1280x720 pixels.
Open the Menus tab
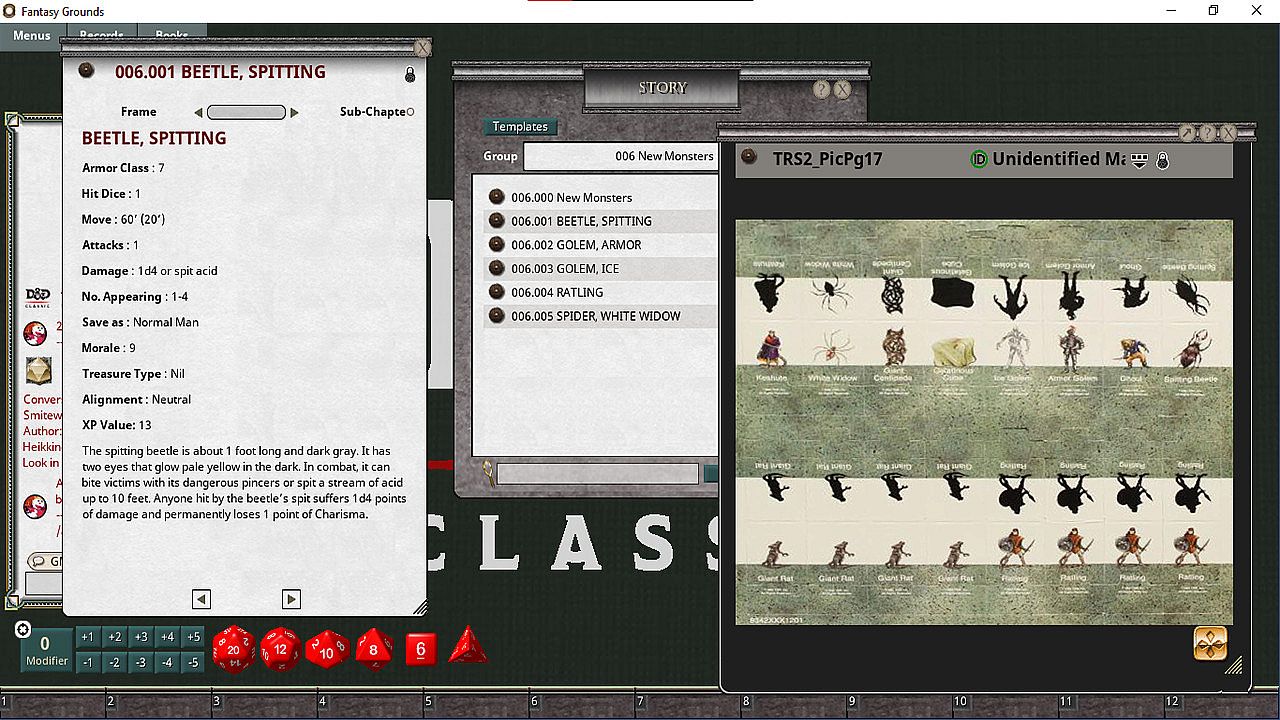(x=31, y=36)
